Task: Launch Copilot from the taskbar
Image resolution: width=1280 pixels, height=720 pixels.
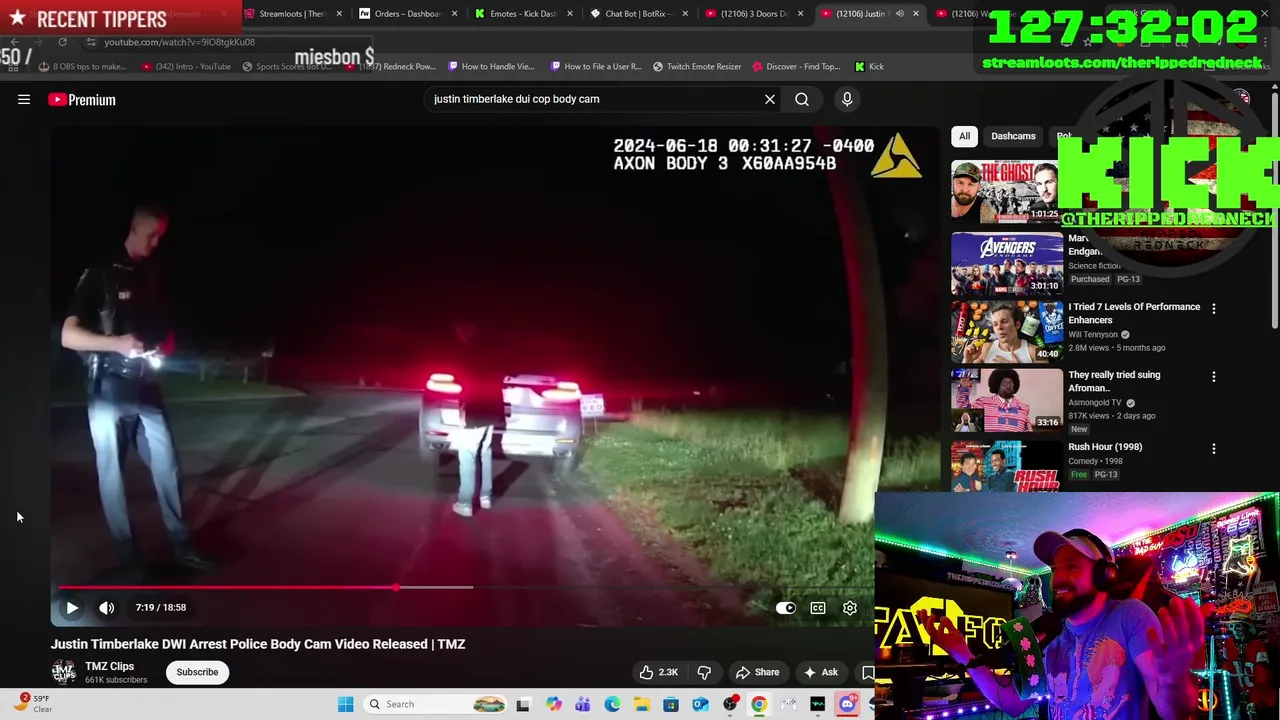Action: coord(554,704)
